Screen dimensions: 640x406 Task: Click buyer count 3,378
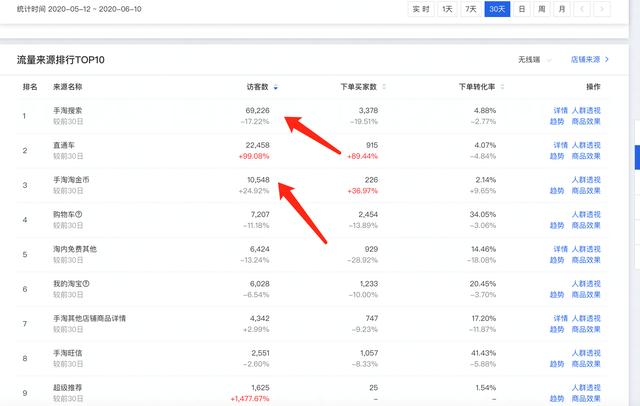(369, 111)
